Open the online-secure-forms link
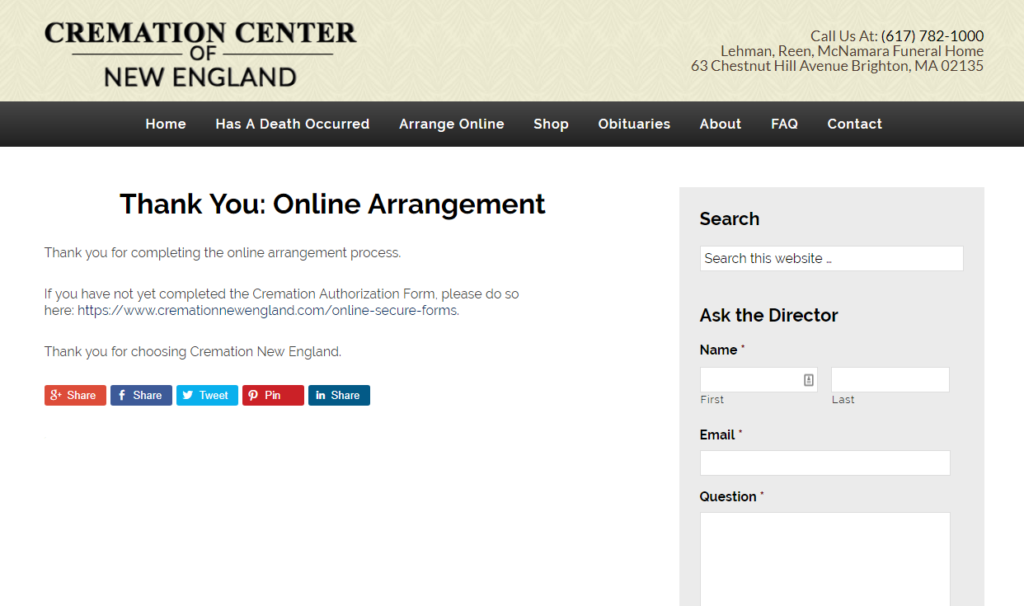The height and width of the screenshot is (606, 1024). pyautogui.click(x=268, y=310)
